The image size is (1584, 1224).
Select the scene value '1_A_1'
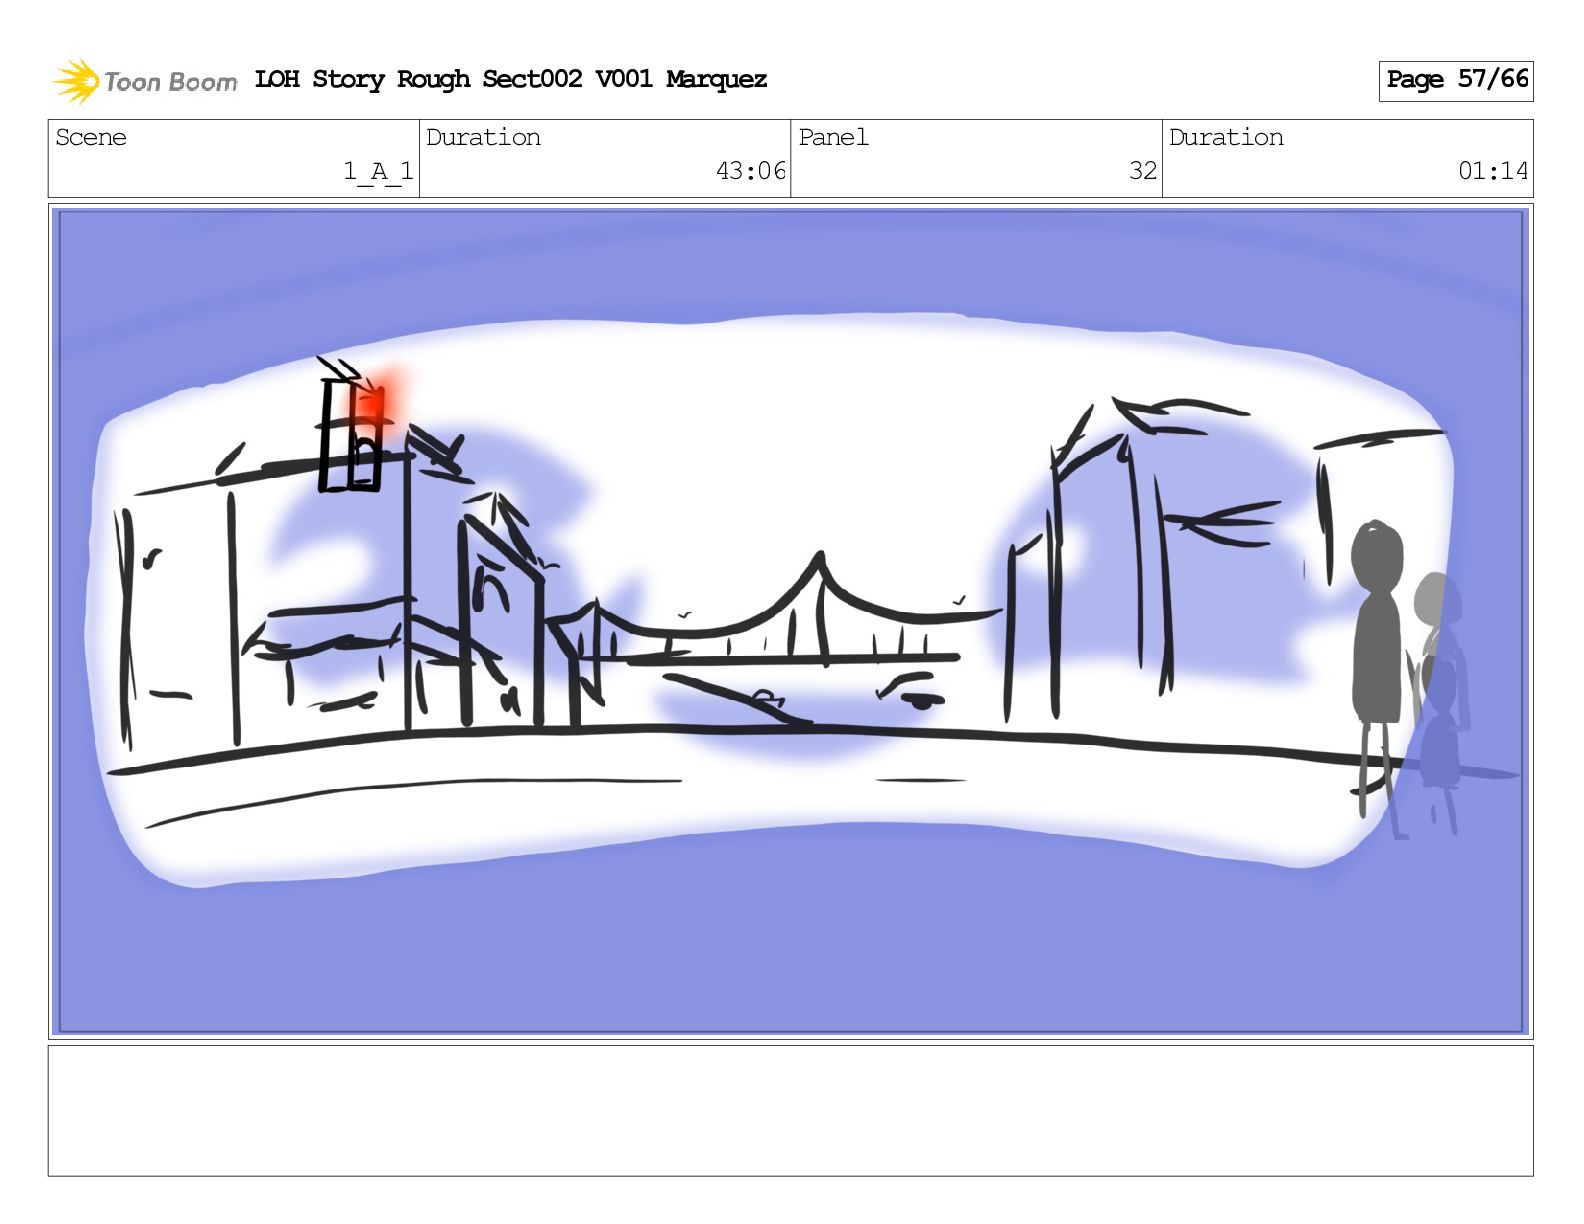378,171
